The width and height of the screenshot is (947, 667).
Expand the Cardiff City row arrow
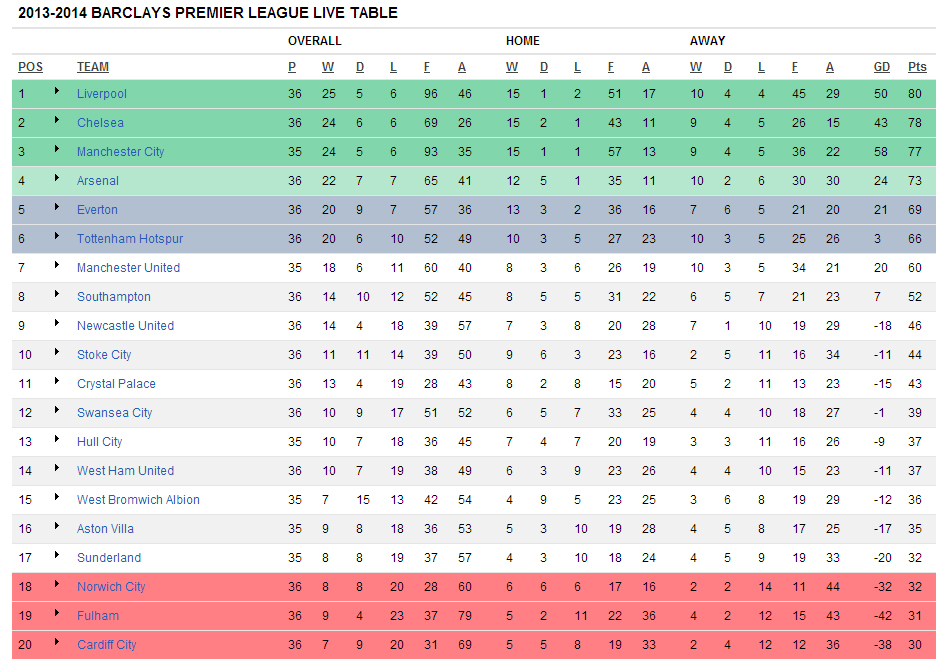57,644
